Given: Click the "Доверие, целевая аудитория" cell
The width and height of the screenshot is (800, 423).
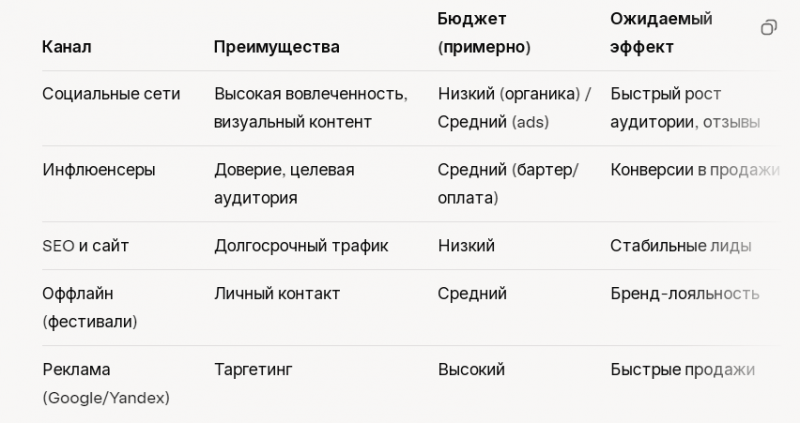Looking at the screenshot, I should tap(284, 184).
